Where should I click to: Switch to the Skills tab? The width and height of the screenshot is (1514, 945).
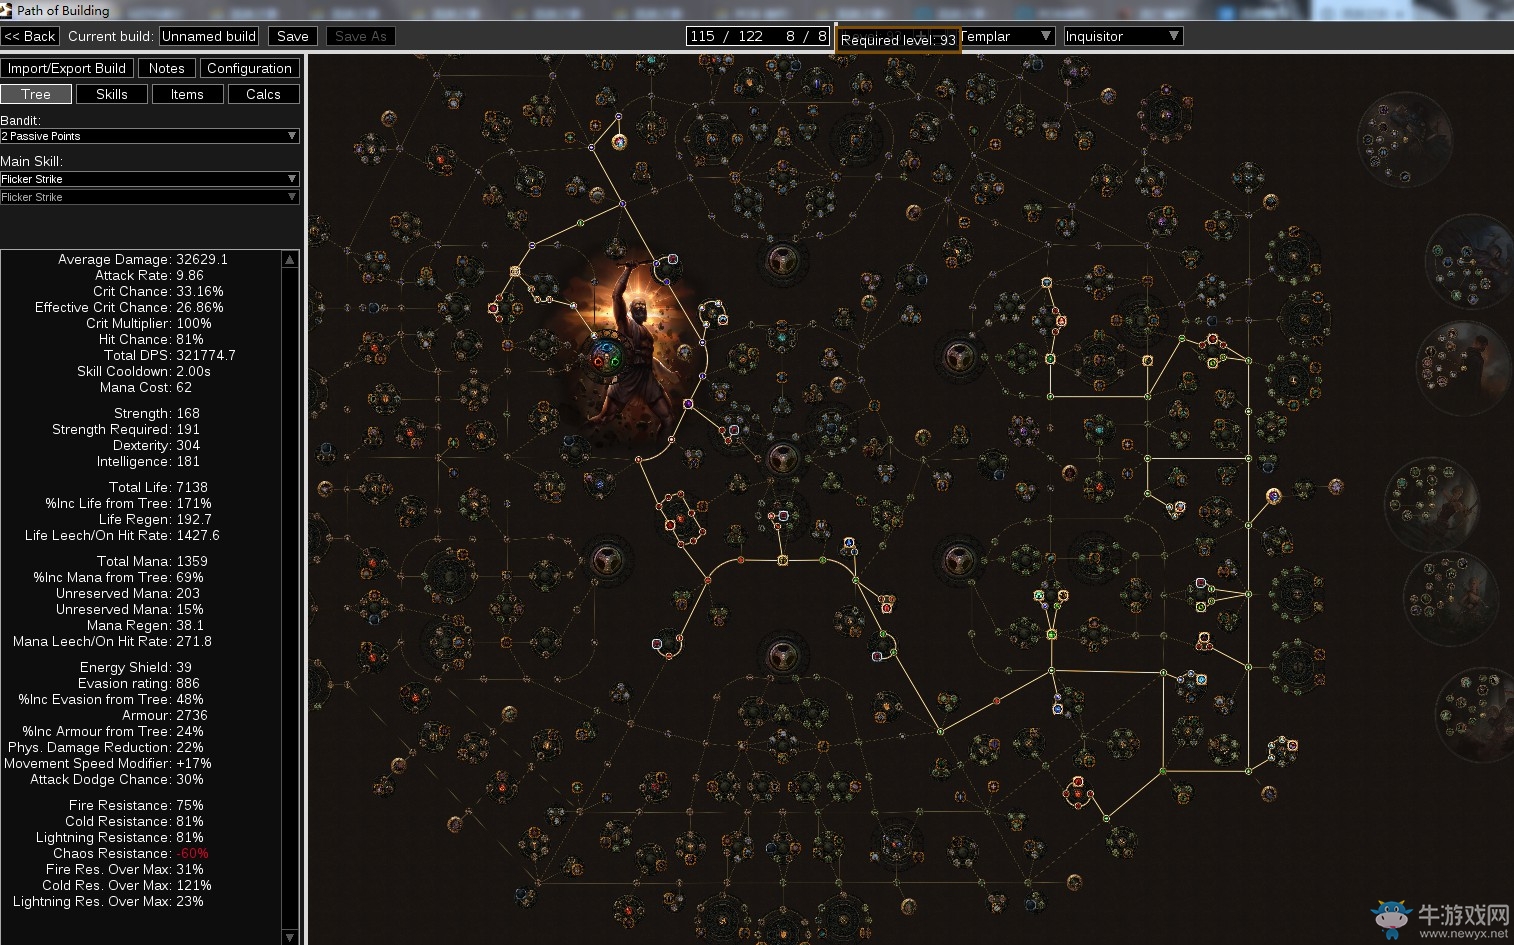point(112,94)
